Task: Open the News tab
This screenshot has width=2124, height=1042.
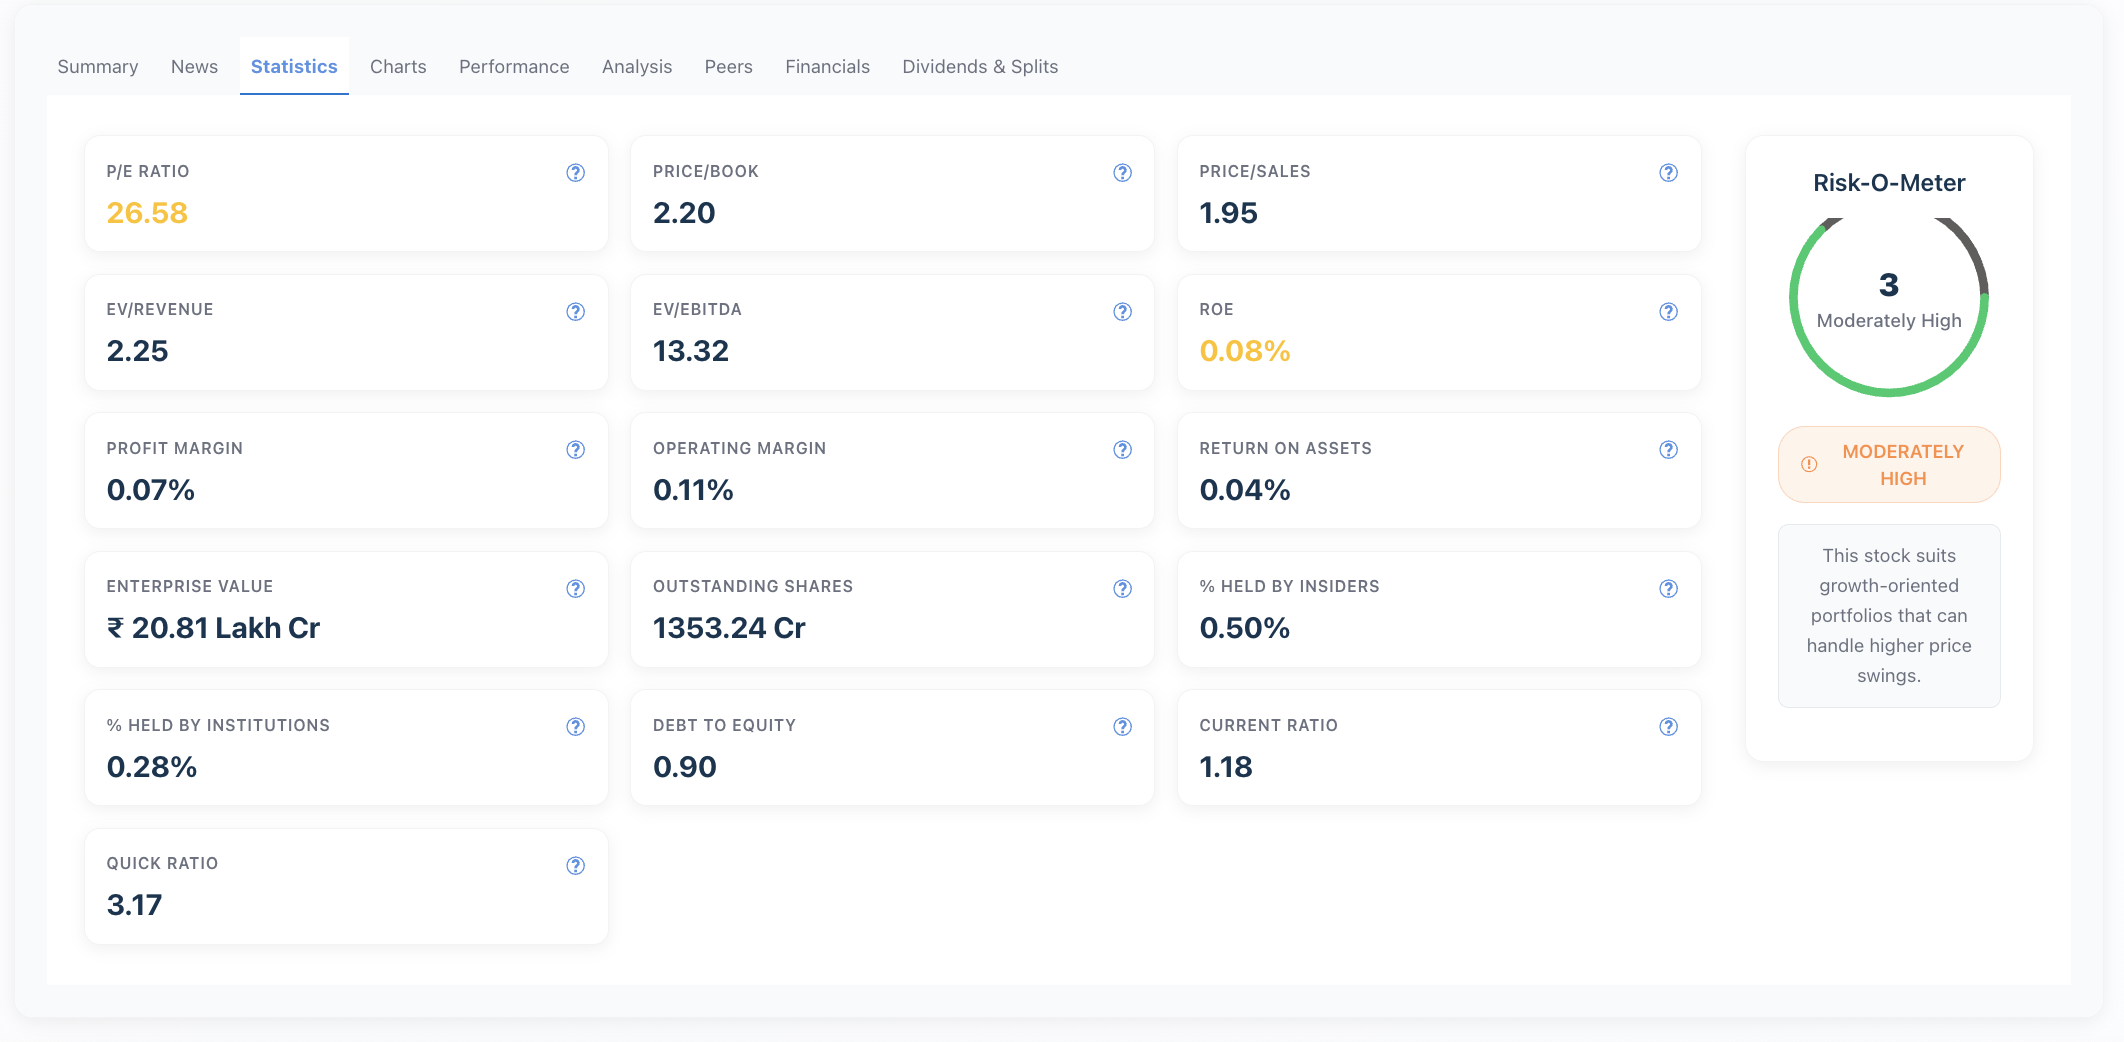Action: point(194,67)
